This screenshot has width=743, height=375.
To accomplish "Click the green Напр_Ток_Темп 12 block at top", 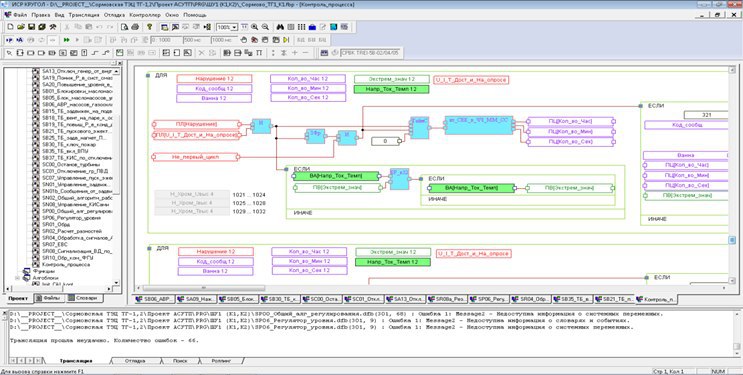I will (x=391, y=89).
